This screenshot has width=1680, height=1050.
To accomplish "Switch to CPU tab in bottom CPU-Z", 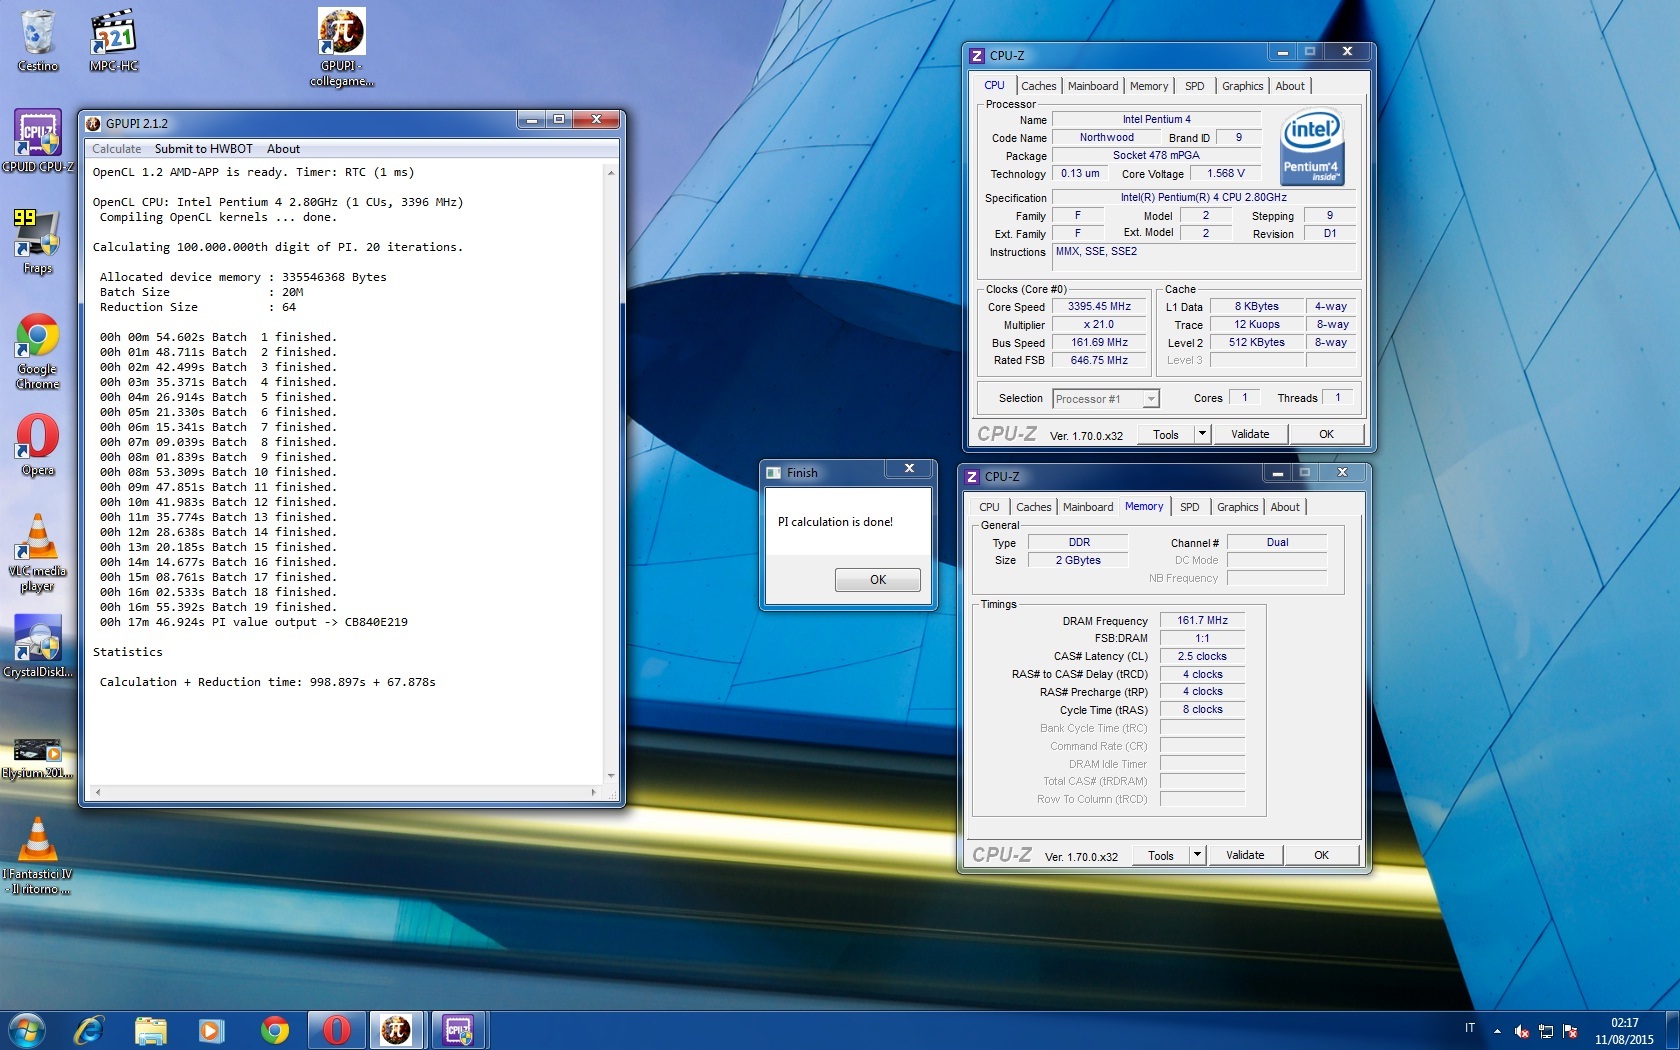I will (x=989, y=507).
